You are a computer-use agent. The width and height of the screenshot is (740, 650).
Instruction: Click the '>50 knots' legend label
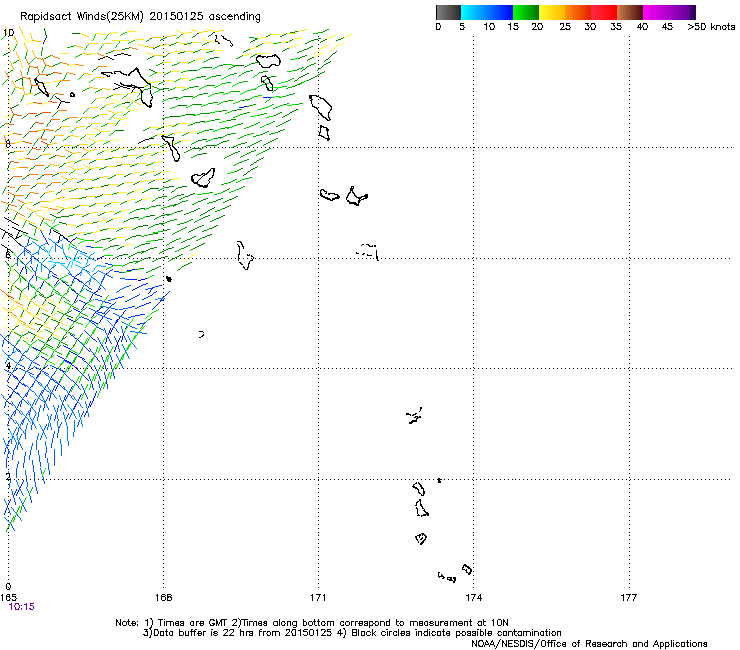pyautogui.click(x=711, y=27)
